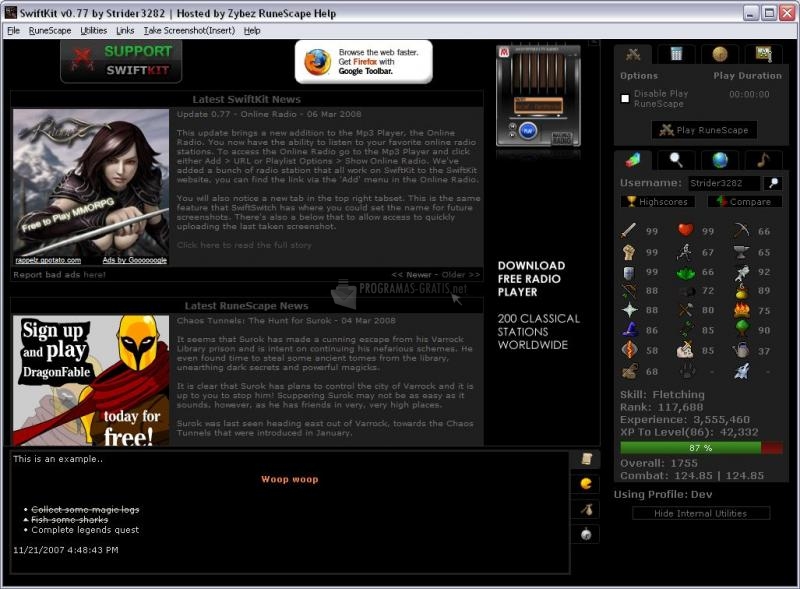This screenshot has width=800, height=589.
Task: Select the Fletching skill icon
Action: (685, 330)
